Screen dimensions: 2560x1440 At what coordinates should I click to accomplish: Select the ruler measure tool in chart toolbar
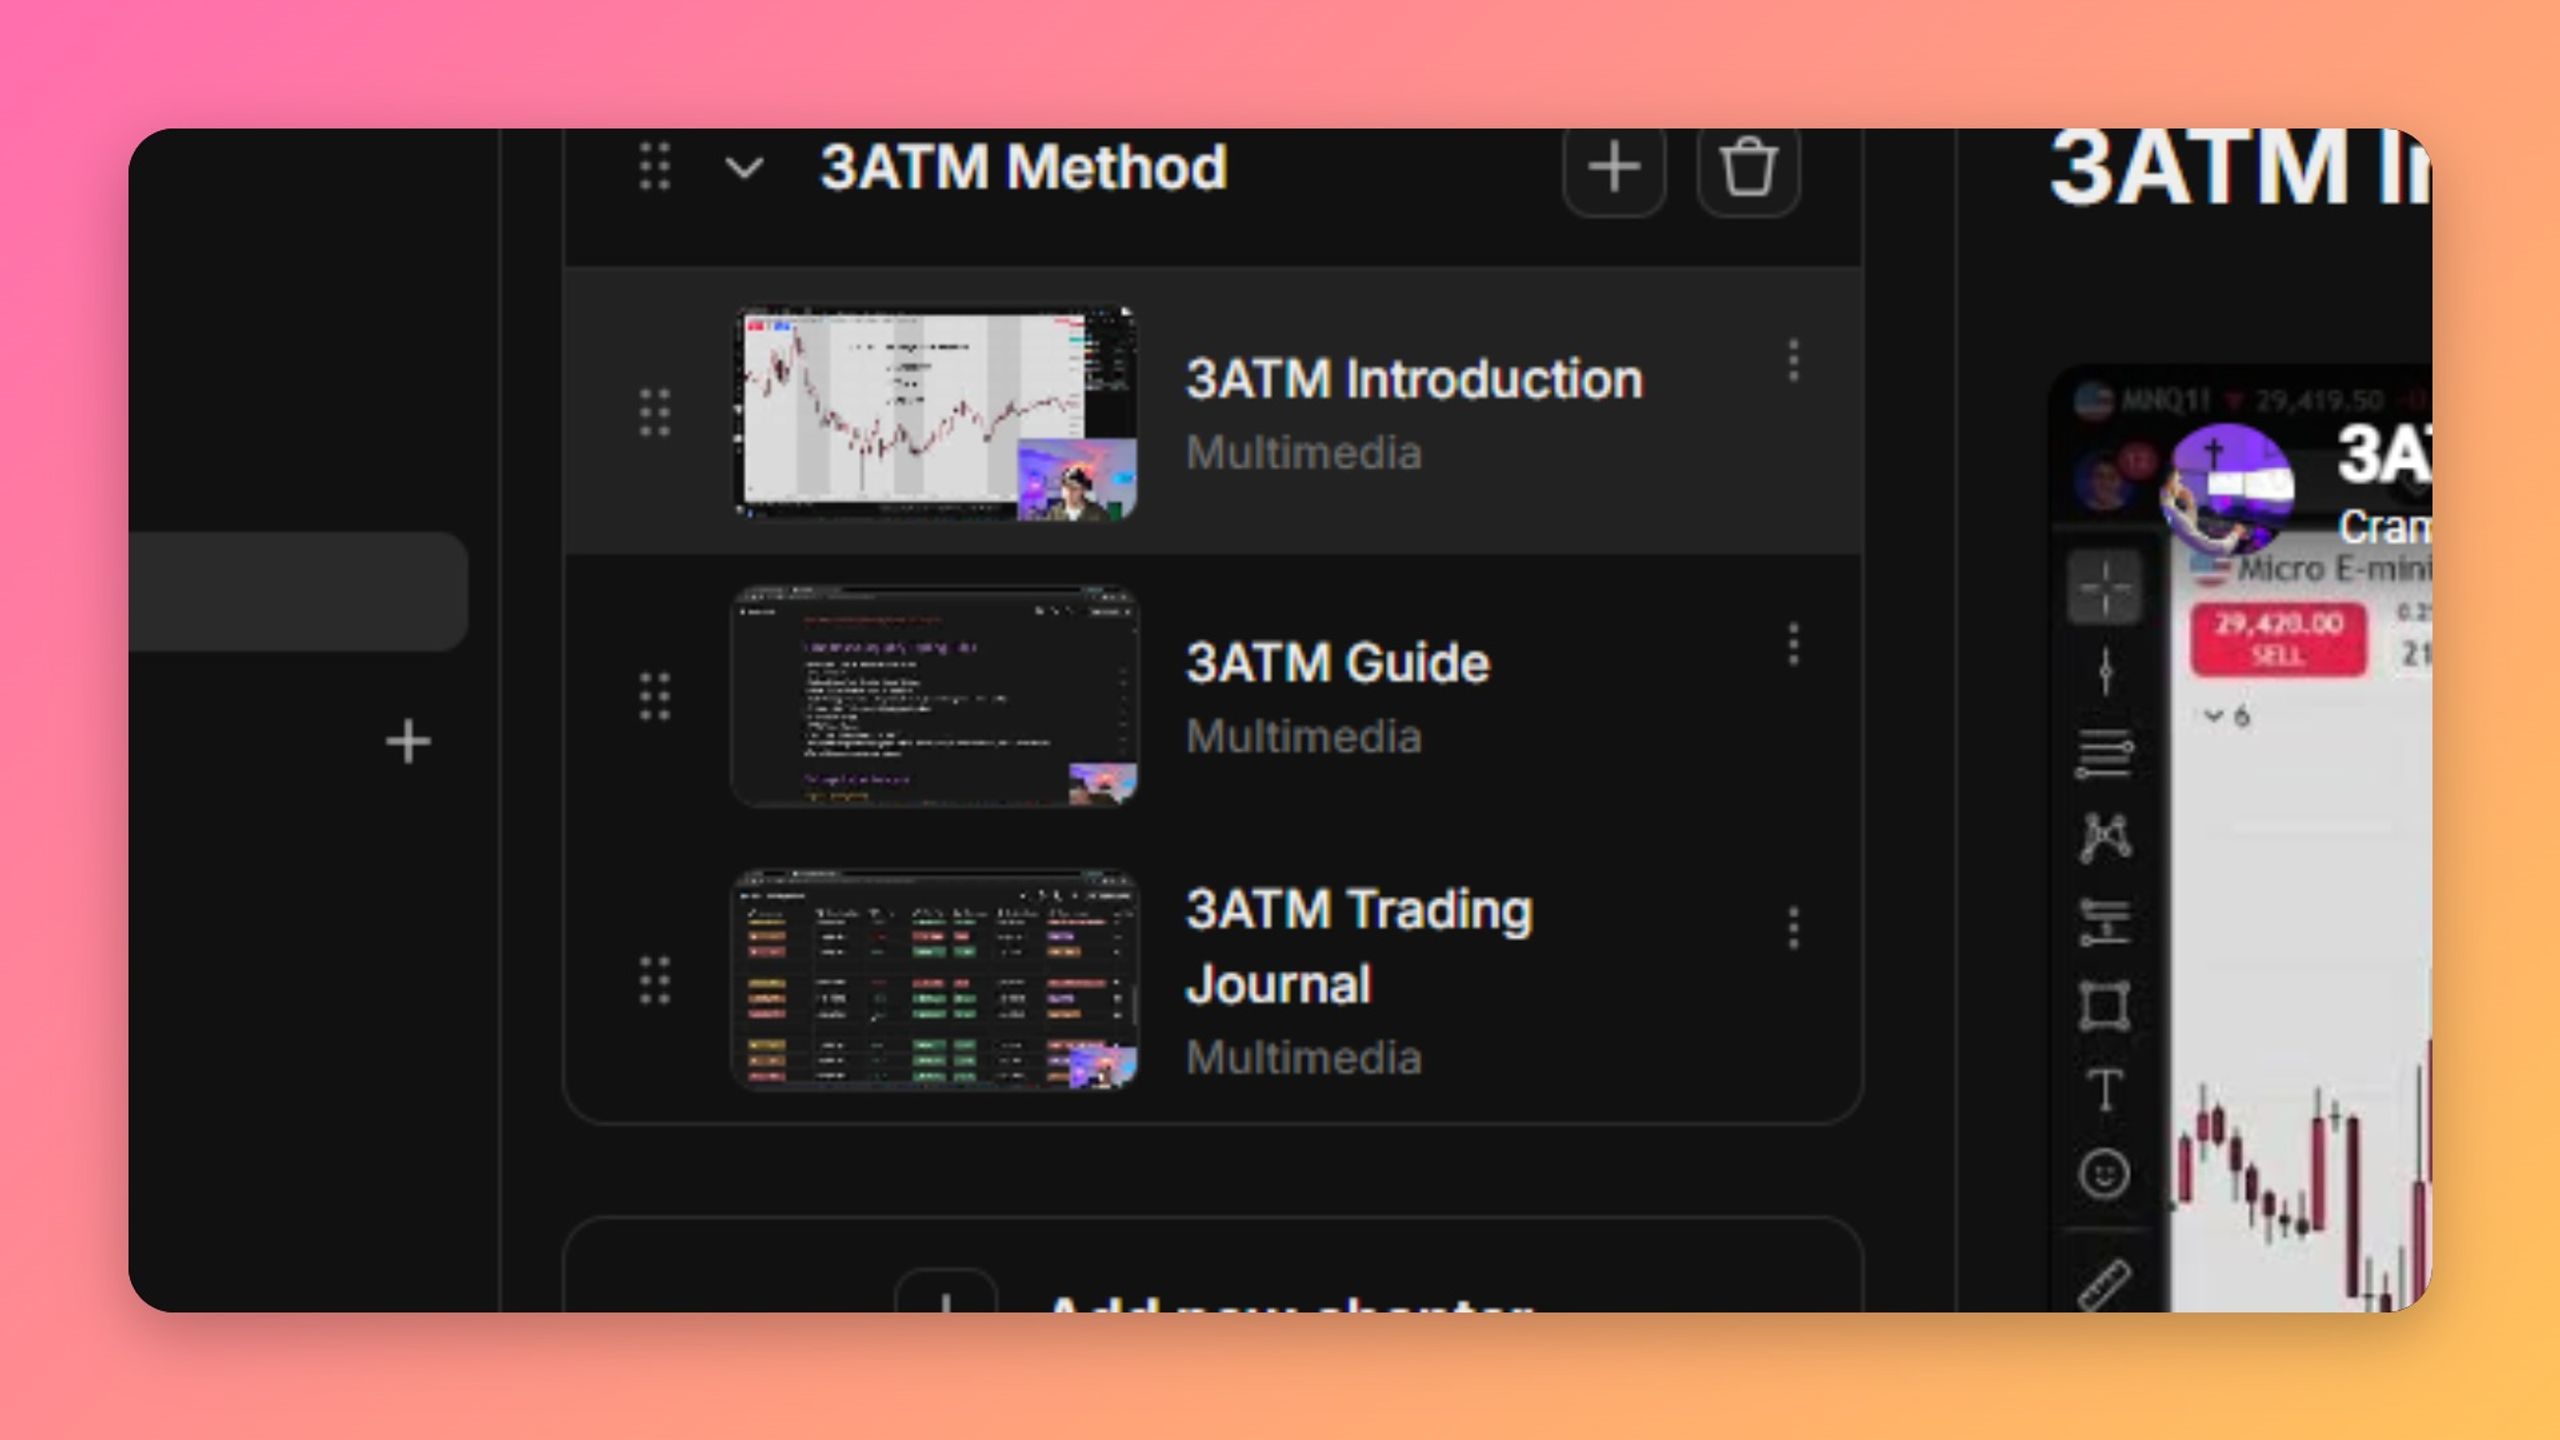pyautogui.click(x=2105, y=1285)
